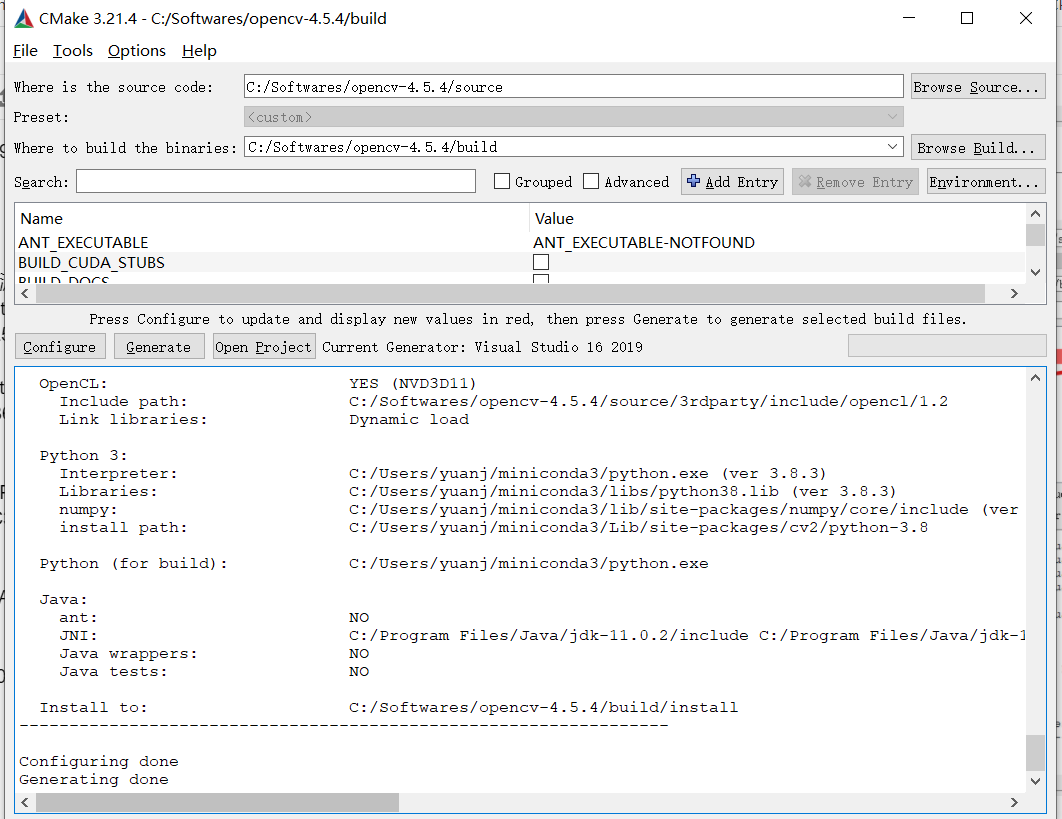This screenshot has width=1062, height=819.
Task: Open the Options menu
Action: click(136, 50)
